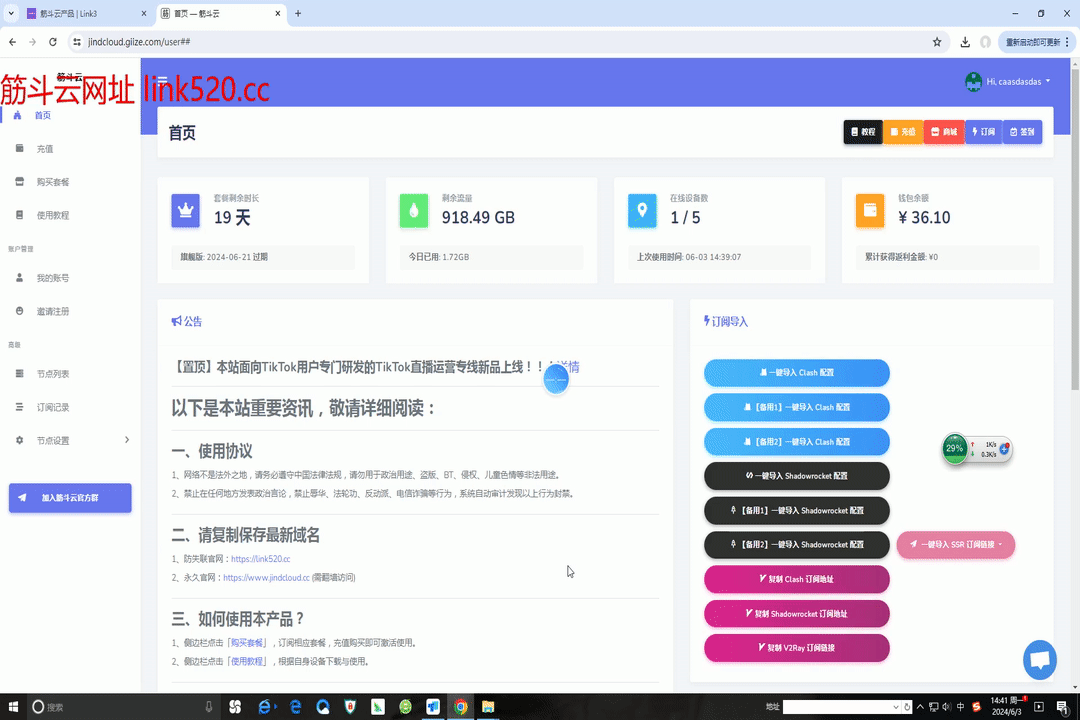Click the location pin online devices icon
This screenshot has width=1080, height=720.
[642, 210]
